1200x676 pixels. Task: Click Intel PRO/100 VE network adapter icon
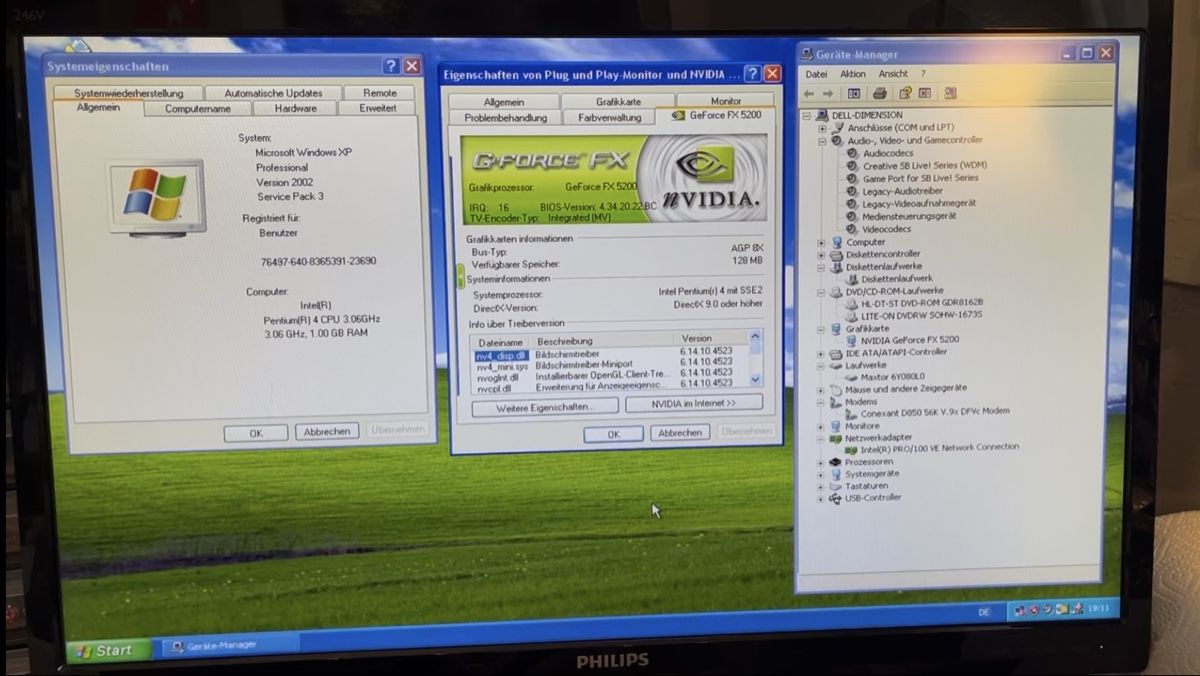coord(851,450)
